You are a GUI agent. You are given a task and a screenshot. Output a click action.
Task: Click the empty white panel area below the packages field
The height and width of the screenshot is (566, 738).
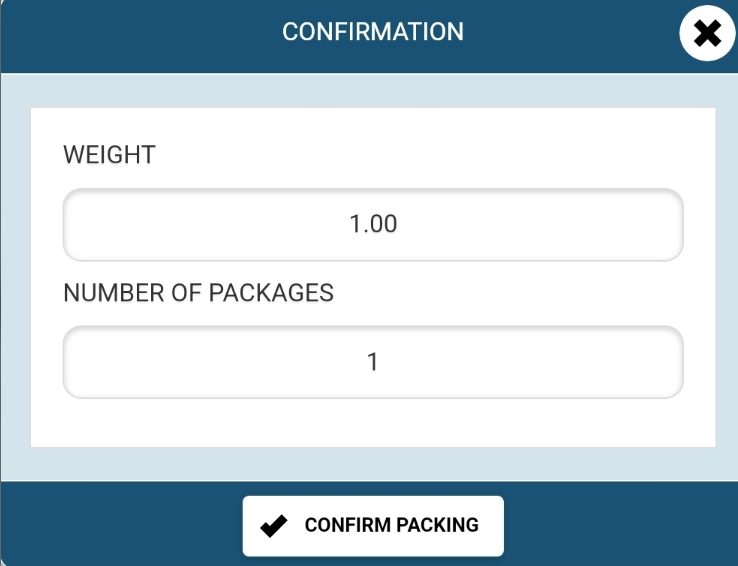click(373, 423)
